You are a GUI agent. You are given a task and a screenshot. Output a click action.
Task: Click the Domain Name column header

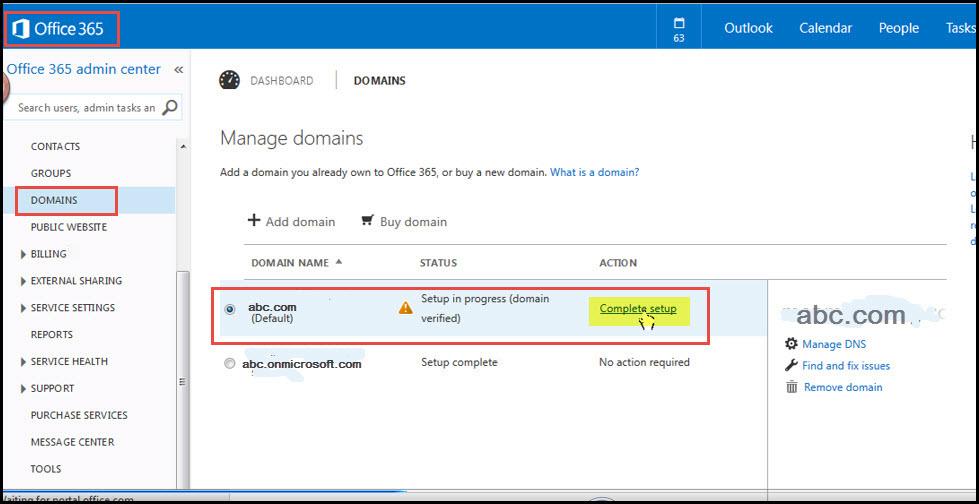tap(290, 262)
